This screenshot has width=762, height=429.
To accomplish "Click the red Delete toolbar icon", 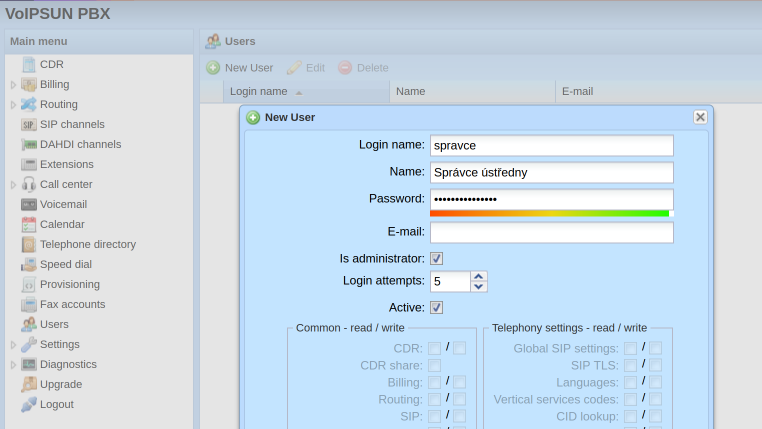I will [x=345, y=68].
